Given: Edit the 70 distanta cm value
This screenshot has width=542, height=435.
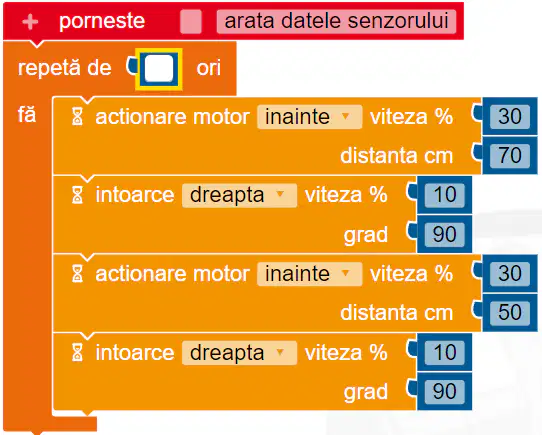Looking at the screenshot, I should 510,155.
